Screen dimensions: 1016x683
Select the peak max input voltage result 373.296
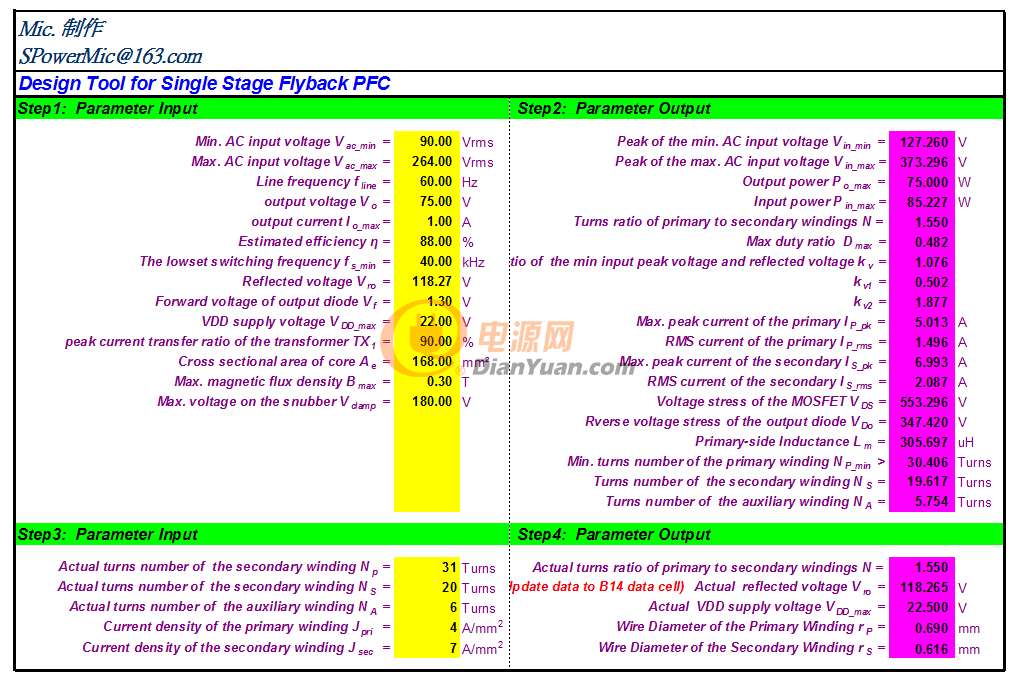click(x=921, y=162)
